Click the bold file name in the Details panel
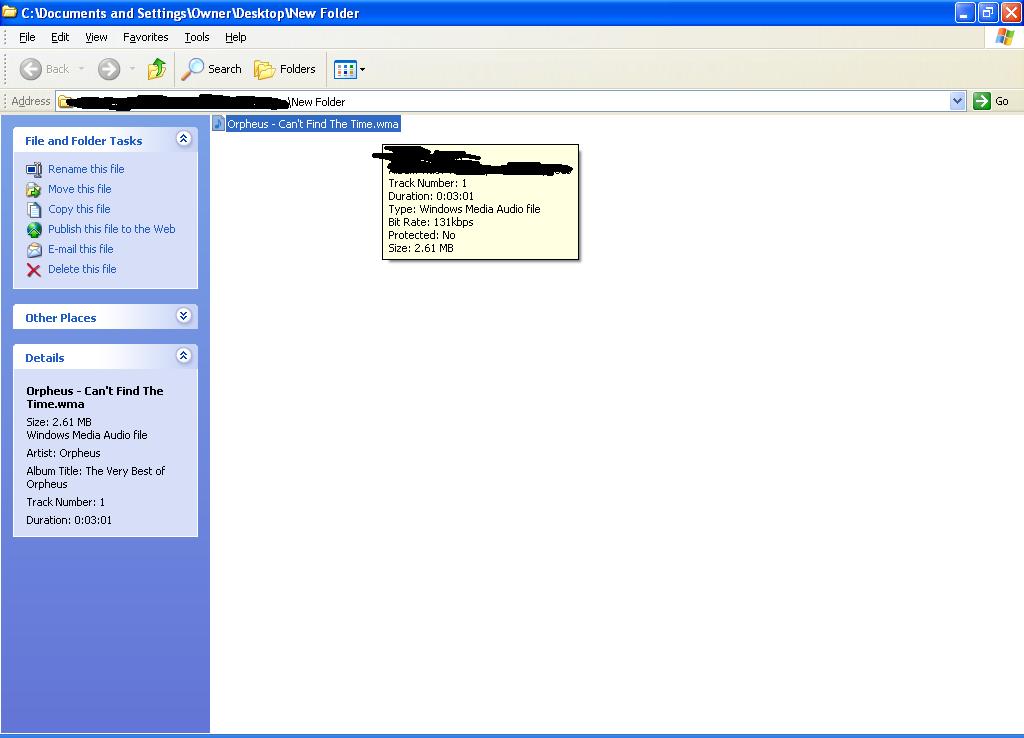The width and height of the screenshot is (1024, 738). coord(95,397)
